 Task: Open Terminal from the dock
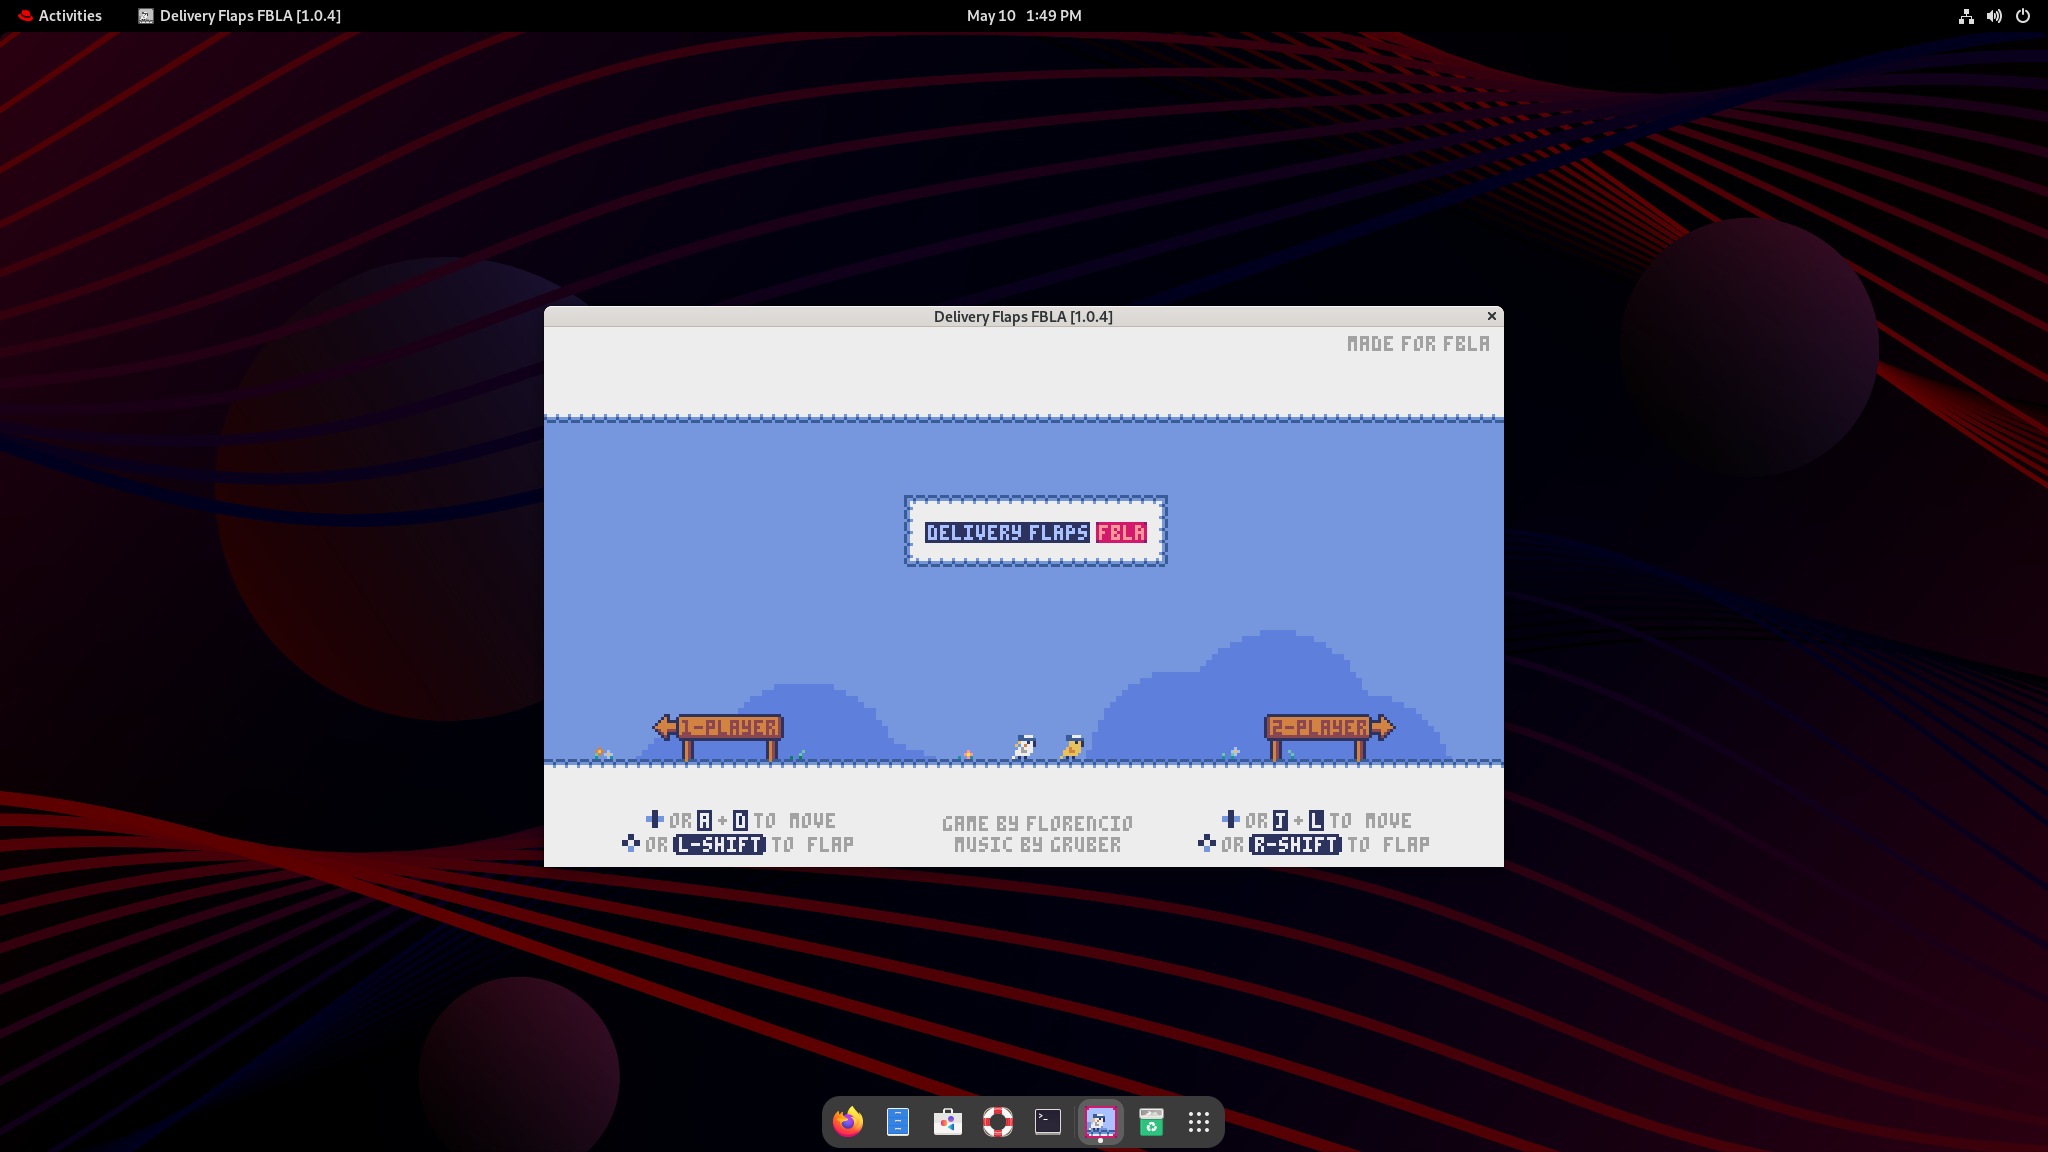(x=1047, y=1122)
